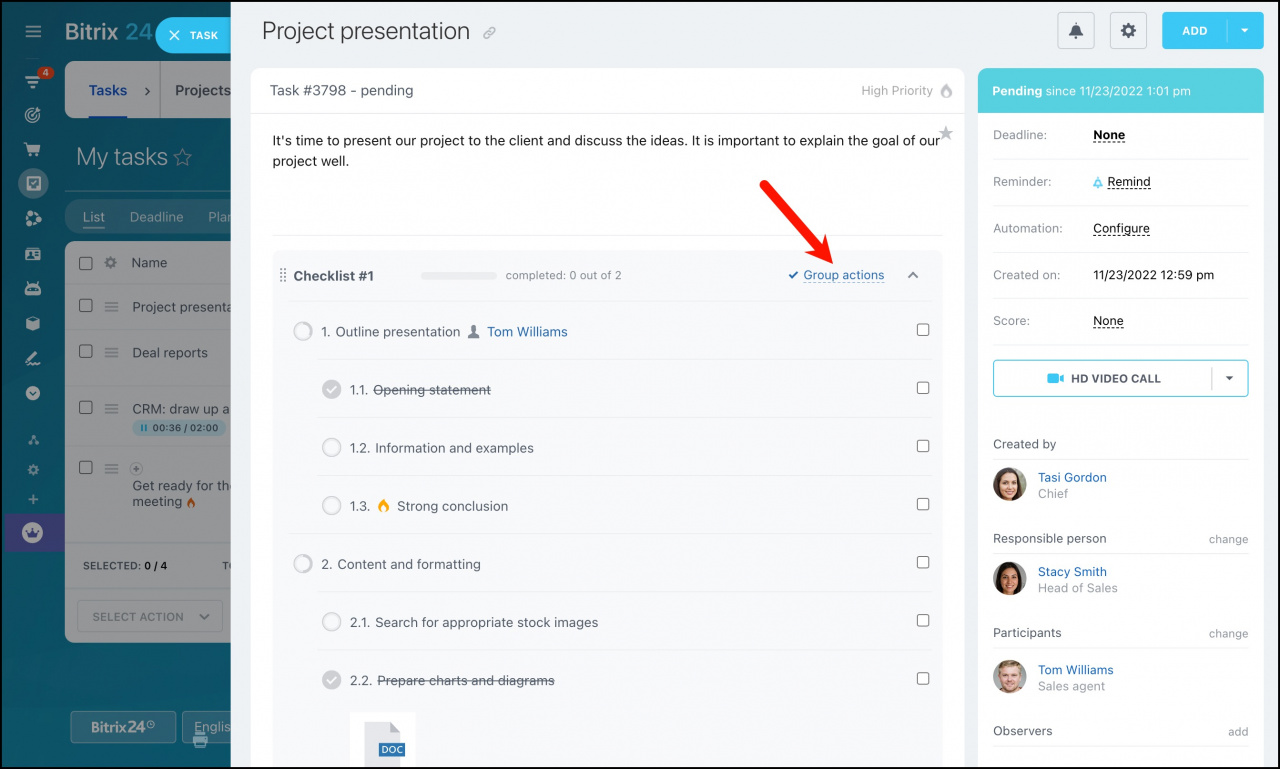The image size is (1280, 769).
Task: Click the bell notification button
Action: (x=1076, y=31)
